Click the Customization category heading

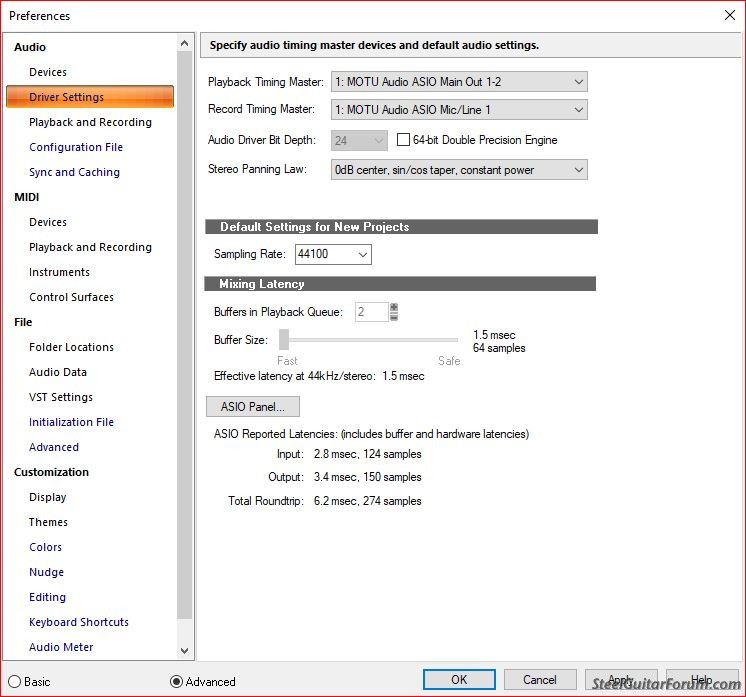51,472
